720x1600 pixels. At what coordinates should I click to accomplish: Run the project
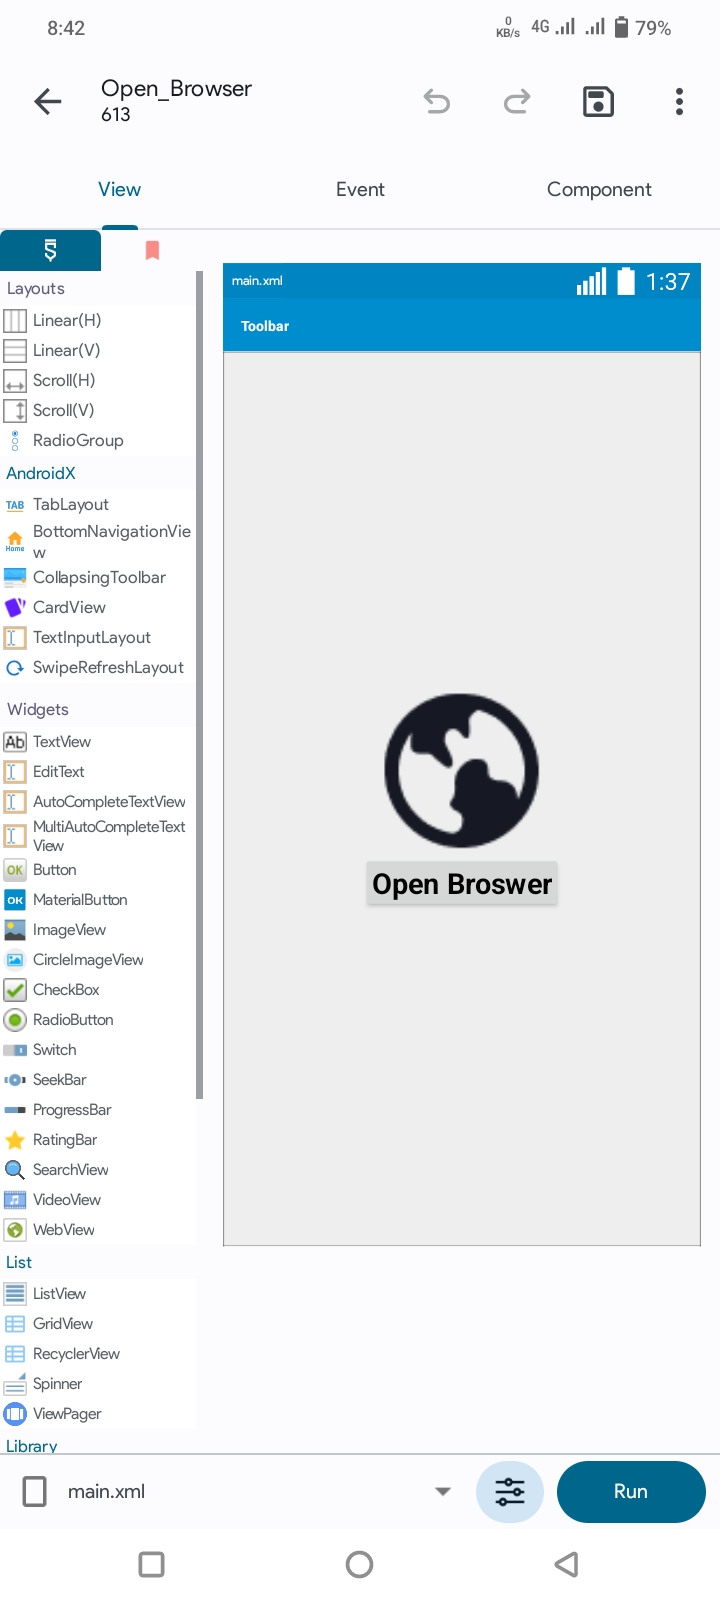tap(631, 1492)
